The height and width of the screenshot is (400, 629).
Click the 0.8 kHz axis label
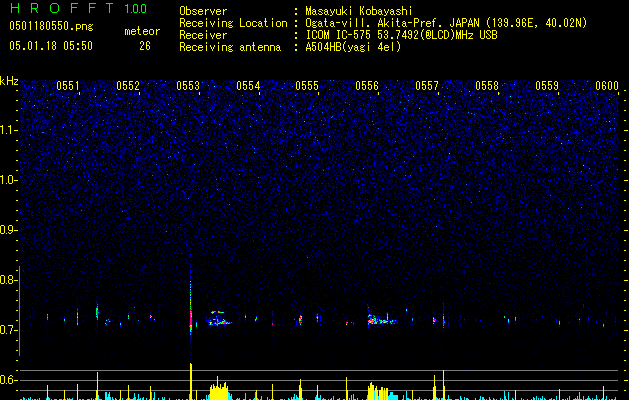pyautogui.click(x=9, y=280)
